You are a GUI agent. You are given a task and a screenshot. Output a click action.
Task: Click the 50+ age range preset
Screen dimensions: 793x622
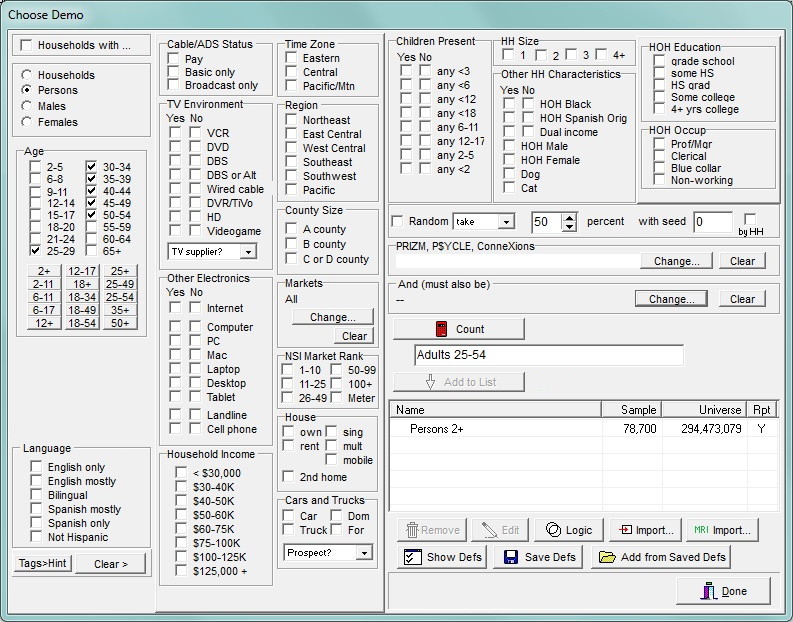click(x=120, y=323)
